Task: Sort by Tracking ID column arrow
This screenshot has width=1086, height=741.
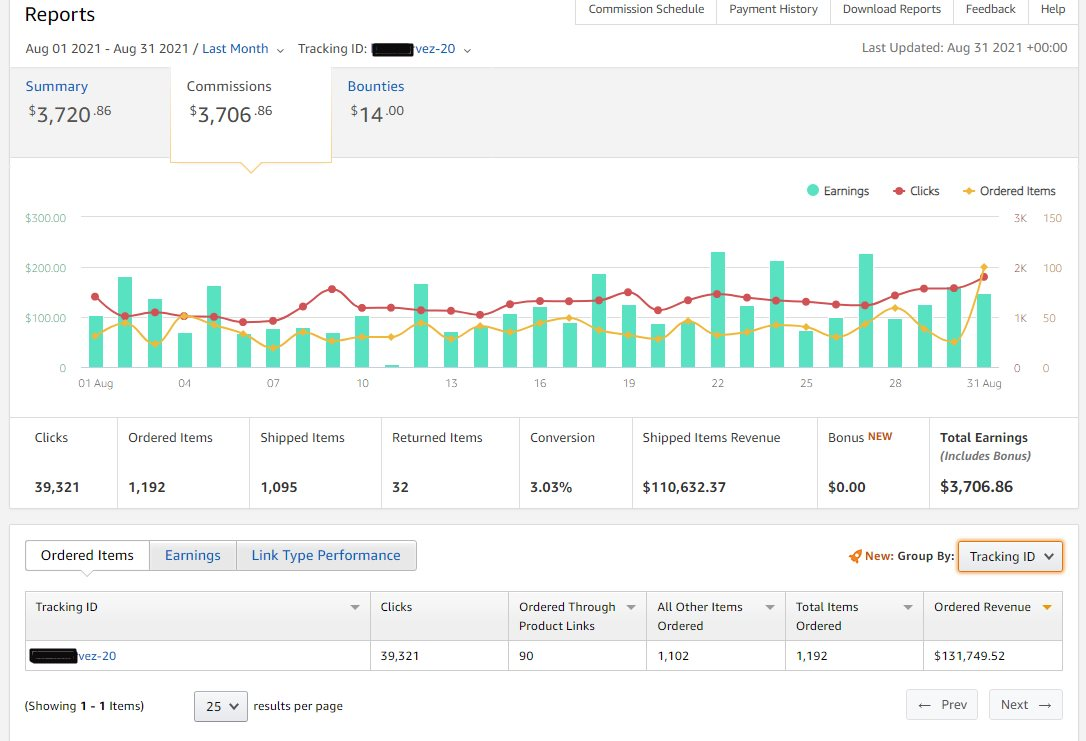Action: [355, 607]
